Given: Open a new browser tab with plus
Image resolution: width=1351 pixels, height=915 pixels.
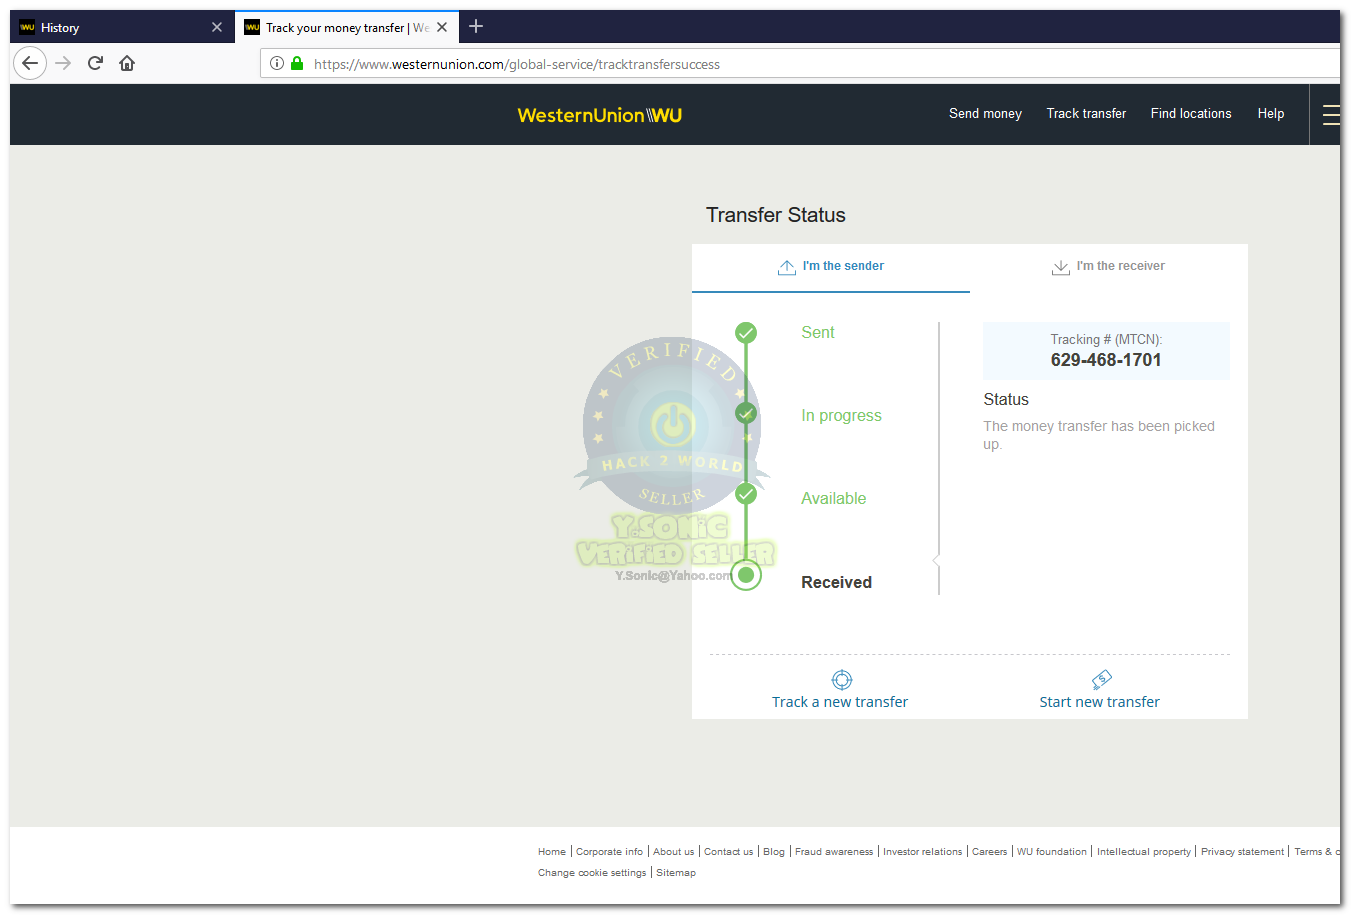Looking at the screenshot, I should 476,27.
